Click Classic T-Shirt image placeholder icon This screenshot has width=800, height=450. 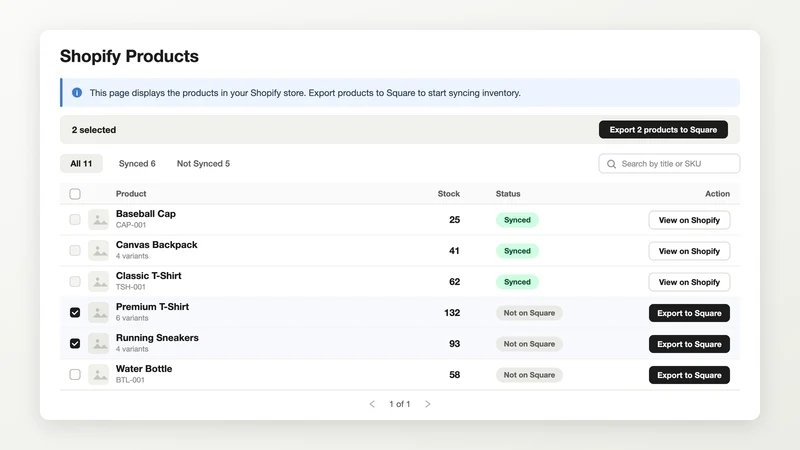coord(98,282)
